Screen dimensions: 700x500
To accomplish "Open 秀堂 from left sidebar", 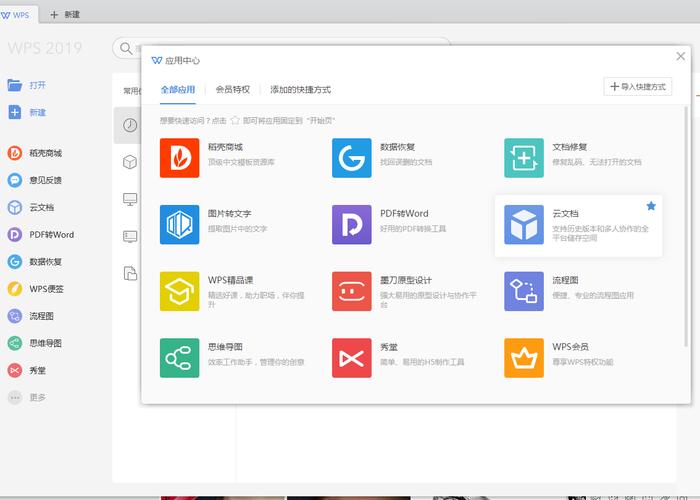I will (x=27, y=370).
